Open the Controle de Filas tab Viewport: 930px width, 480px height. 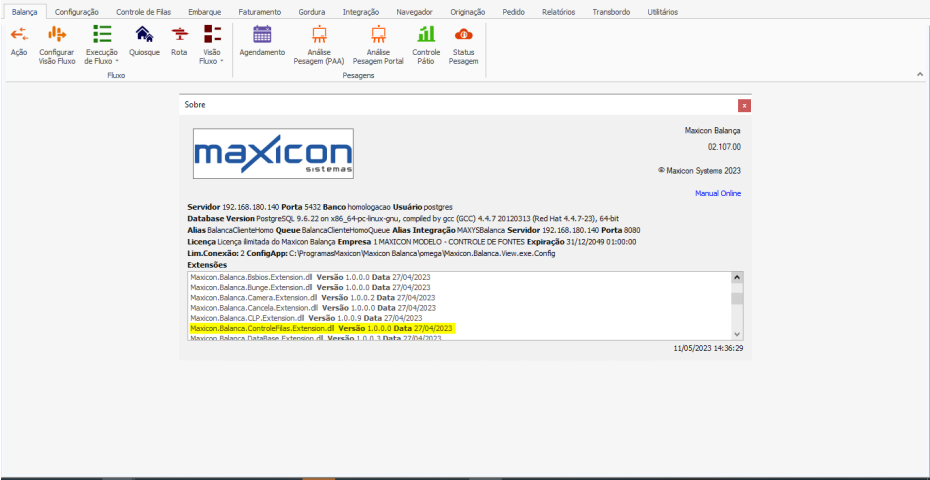144,12
